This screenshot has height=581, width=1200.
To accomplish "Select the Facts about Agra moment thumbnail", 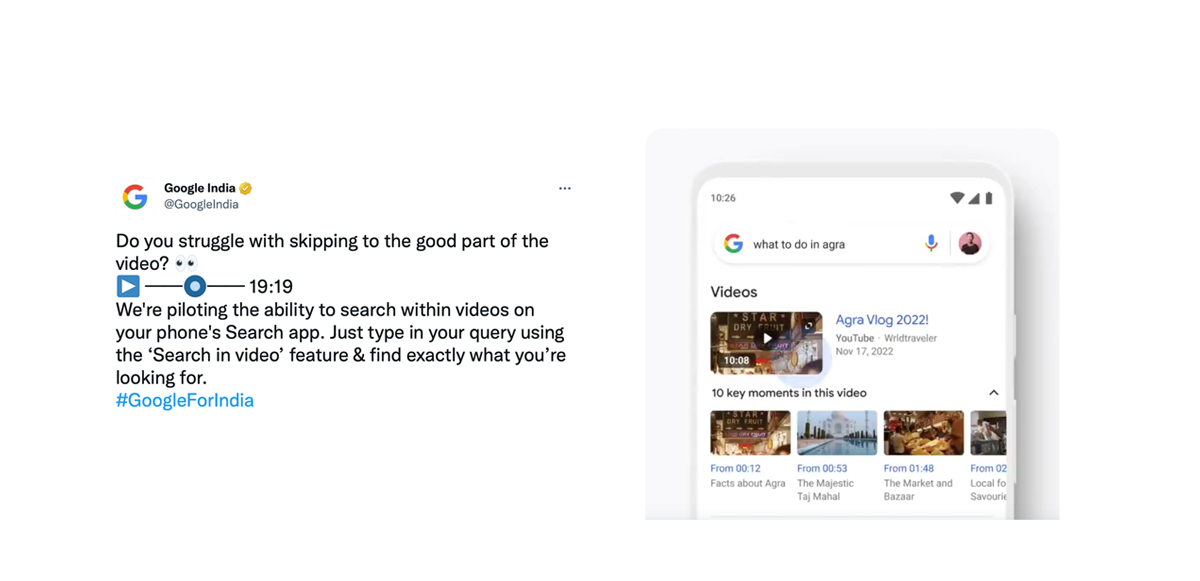I will click(750, 433).
